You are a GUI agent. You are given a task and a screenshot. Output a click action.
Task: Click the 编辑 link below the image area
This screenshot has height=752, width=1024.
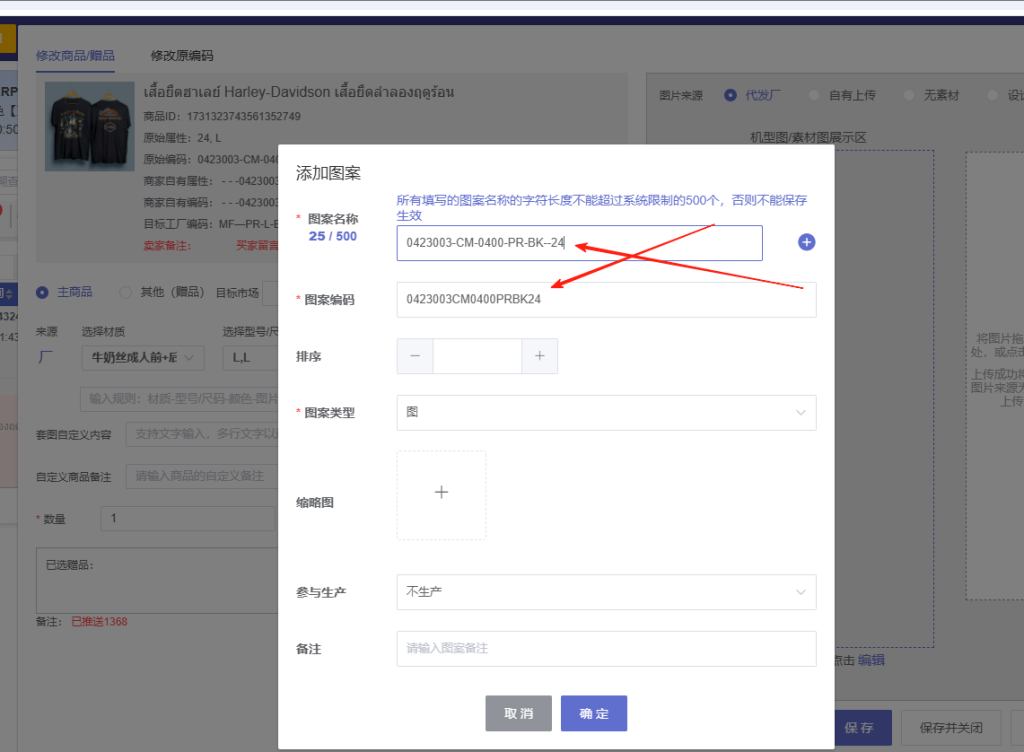click(871, 660)
